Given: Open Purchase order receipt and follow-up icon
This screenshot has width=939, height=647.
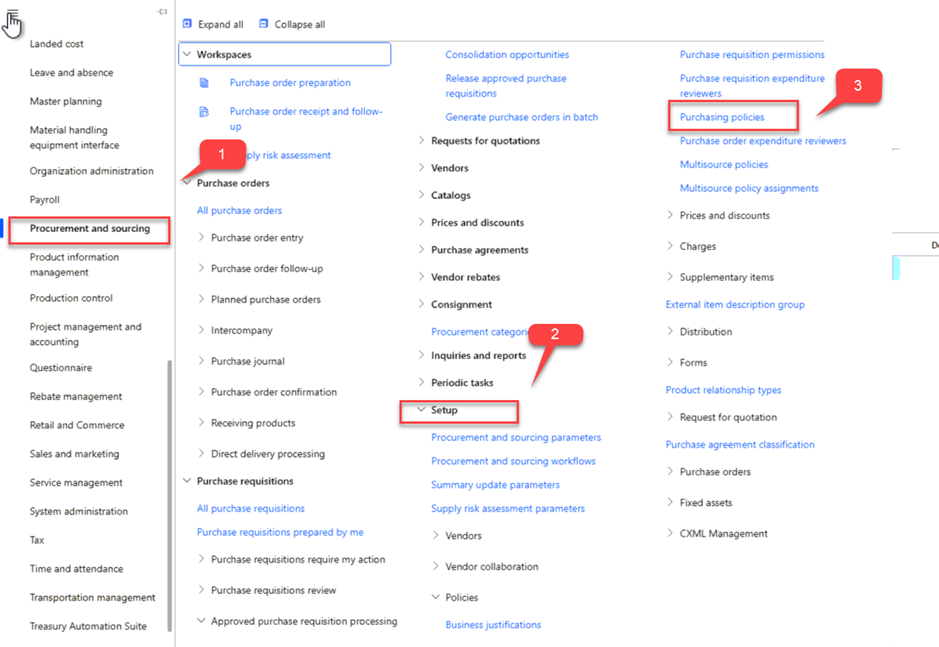Looking at the screenshot, I should pyautogui.click(x=204, y=111).
